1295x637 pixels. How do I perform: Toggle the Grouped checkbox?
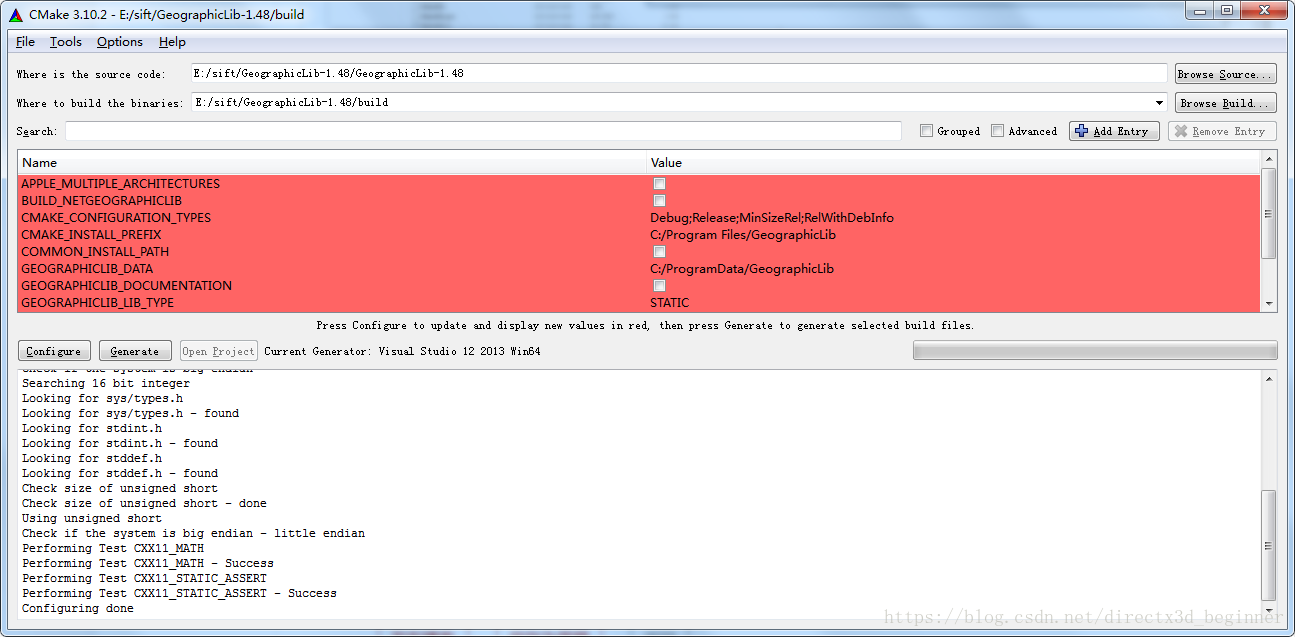pyautogui.click(x=926, y=131)
